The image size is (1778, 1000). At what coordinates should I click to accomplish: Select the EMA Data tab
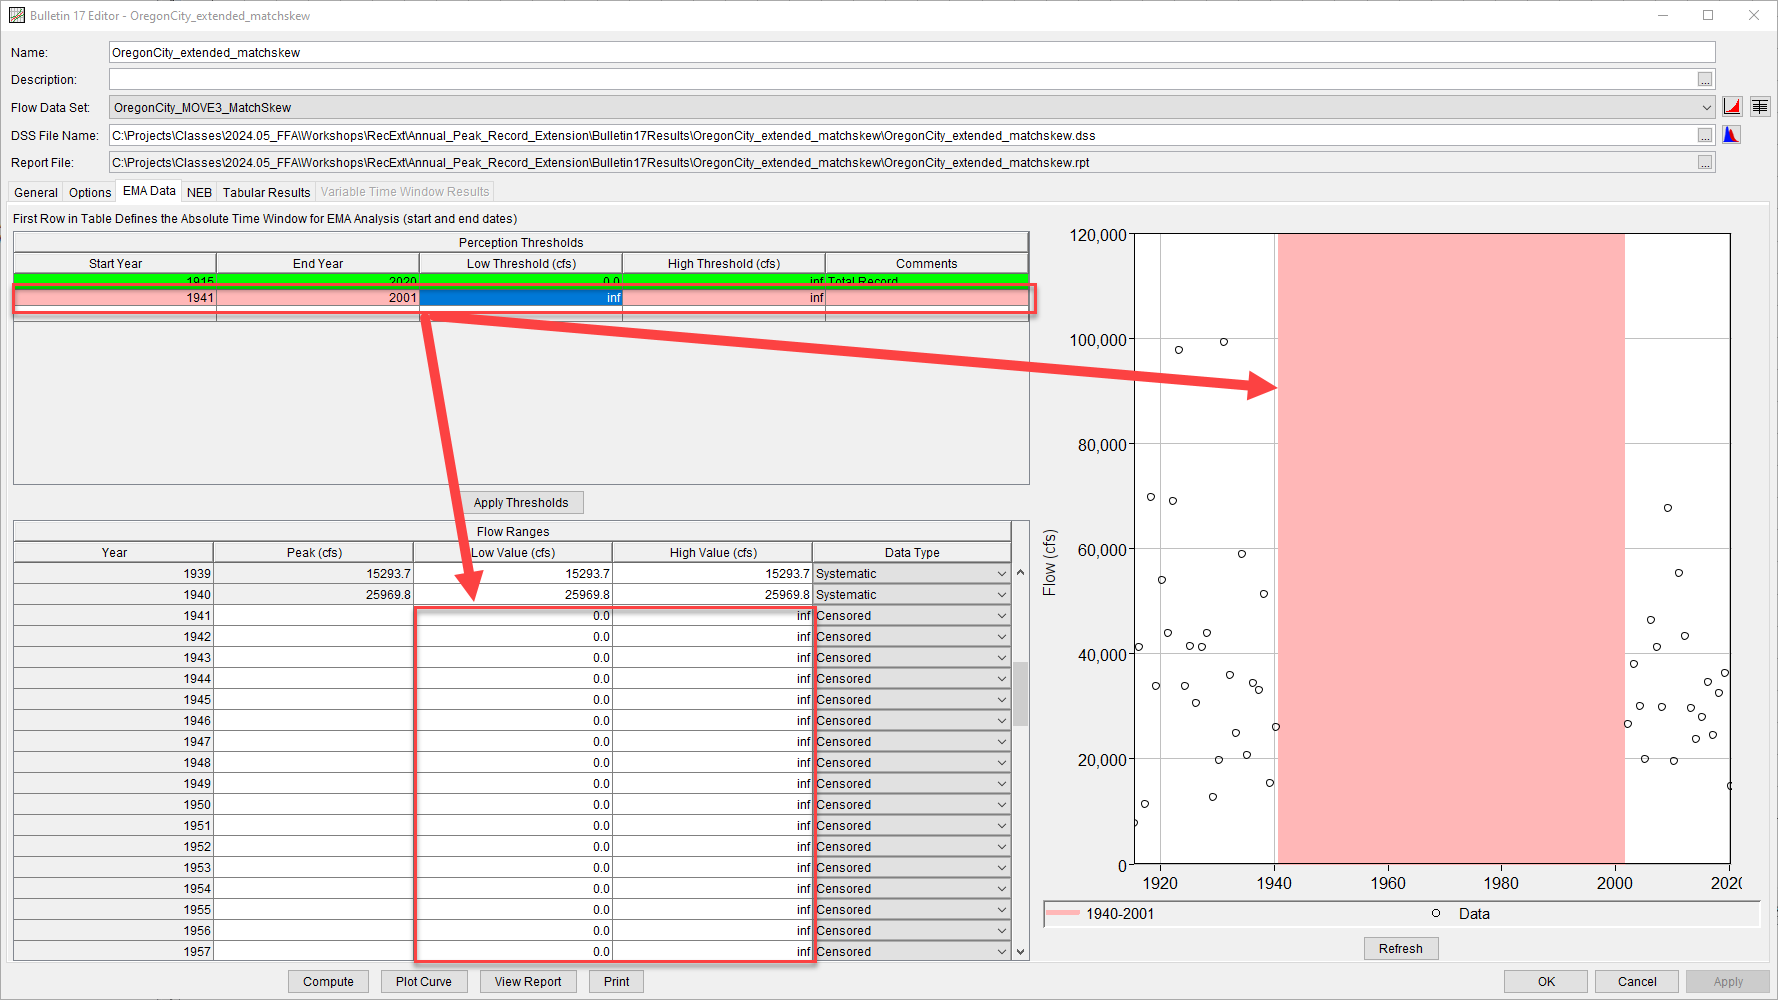tap(149, 191)
